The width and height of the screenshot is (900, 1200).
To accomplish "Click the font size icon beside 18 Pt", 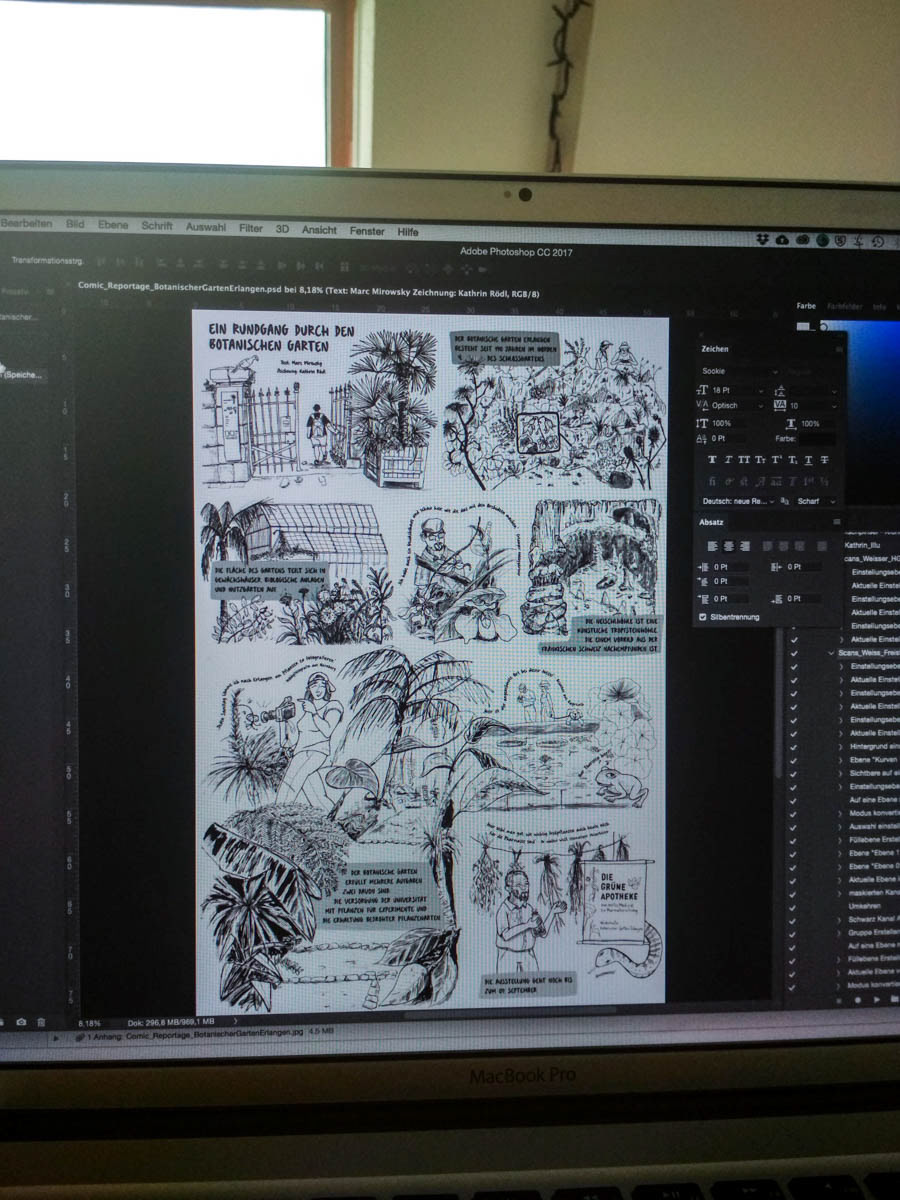I will 702,389.
